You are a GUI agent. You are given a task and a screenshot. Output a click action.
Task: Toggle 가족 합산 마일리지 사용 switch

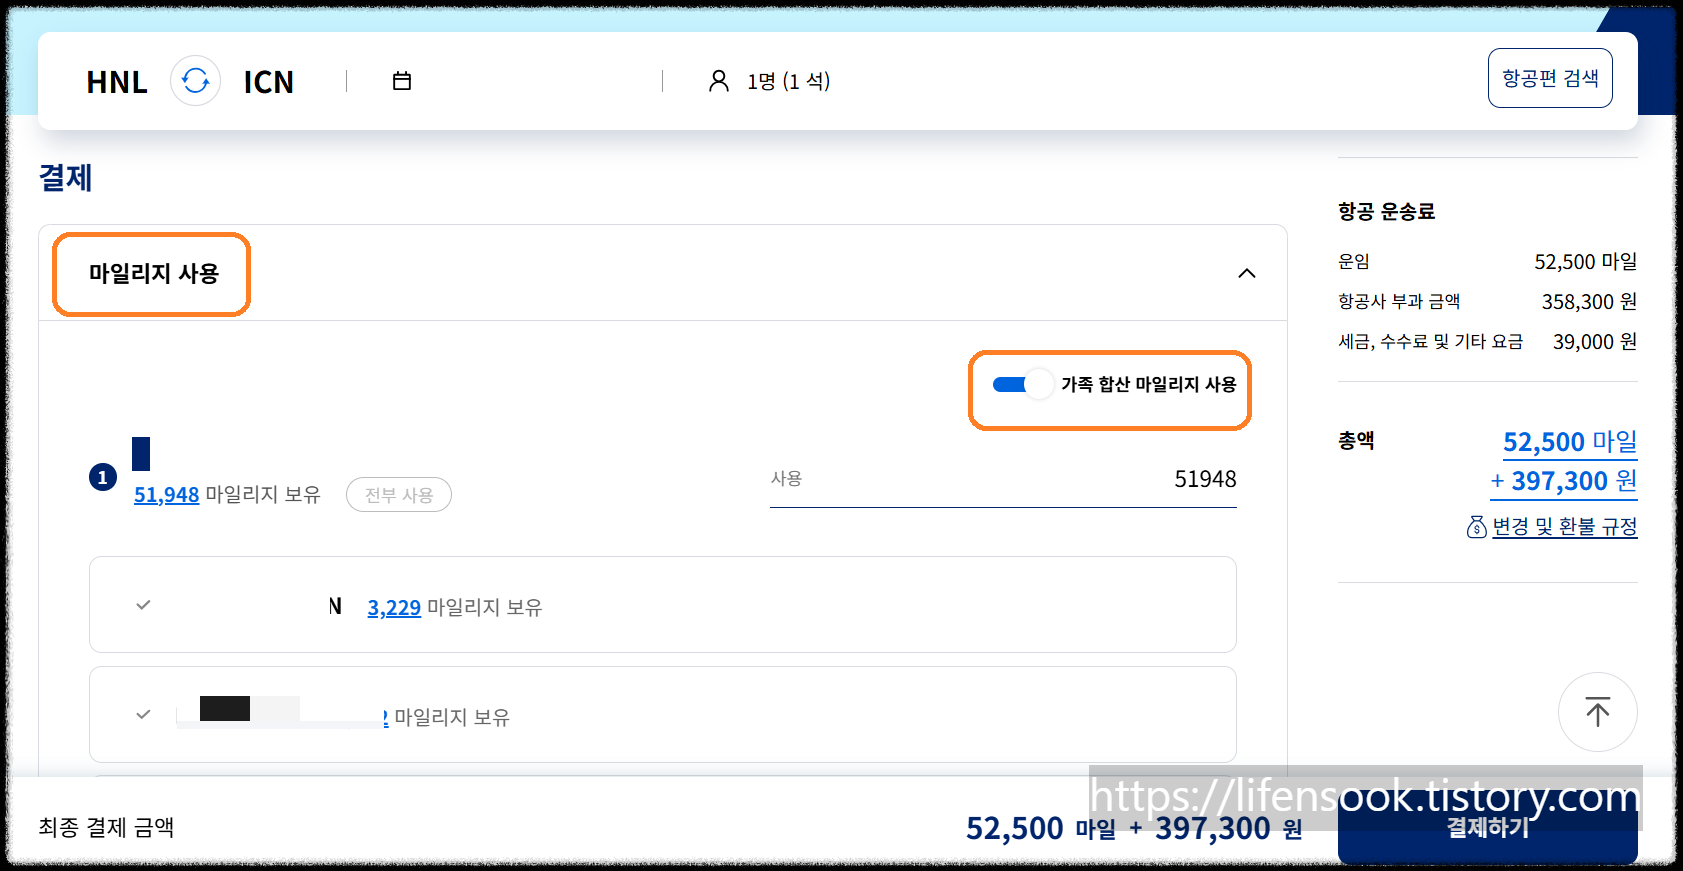coord(1022,384)
